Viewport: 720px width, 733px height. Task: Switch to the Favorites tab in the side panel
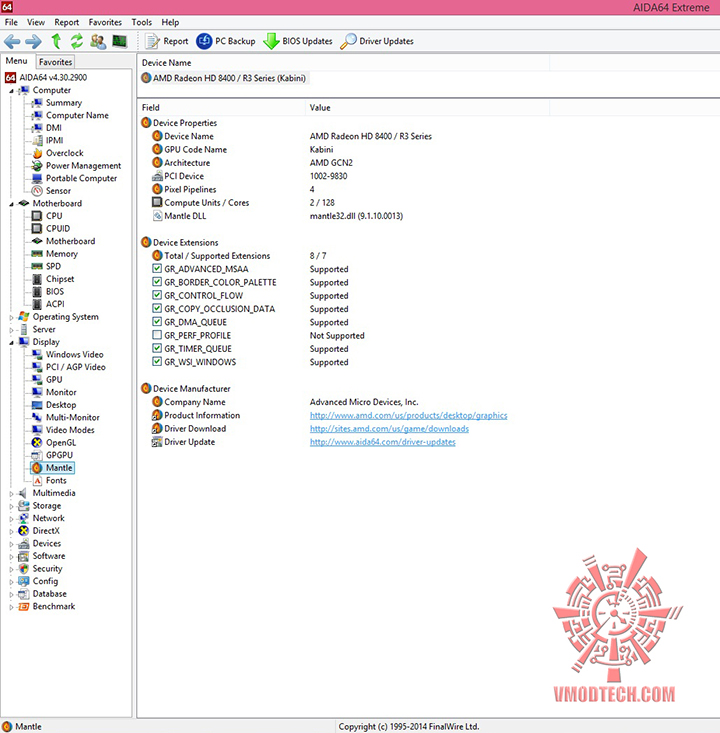coord(55,62)
